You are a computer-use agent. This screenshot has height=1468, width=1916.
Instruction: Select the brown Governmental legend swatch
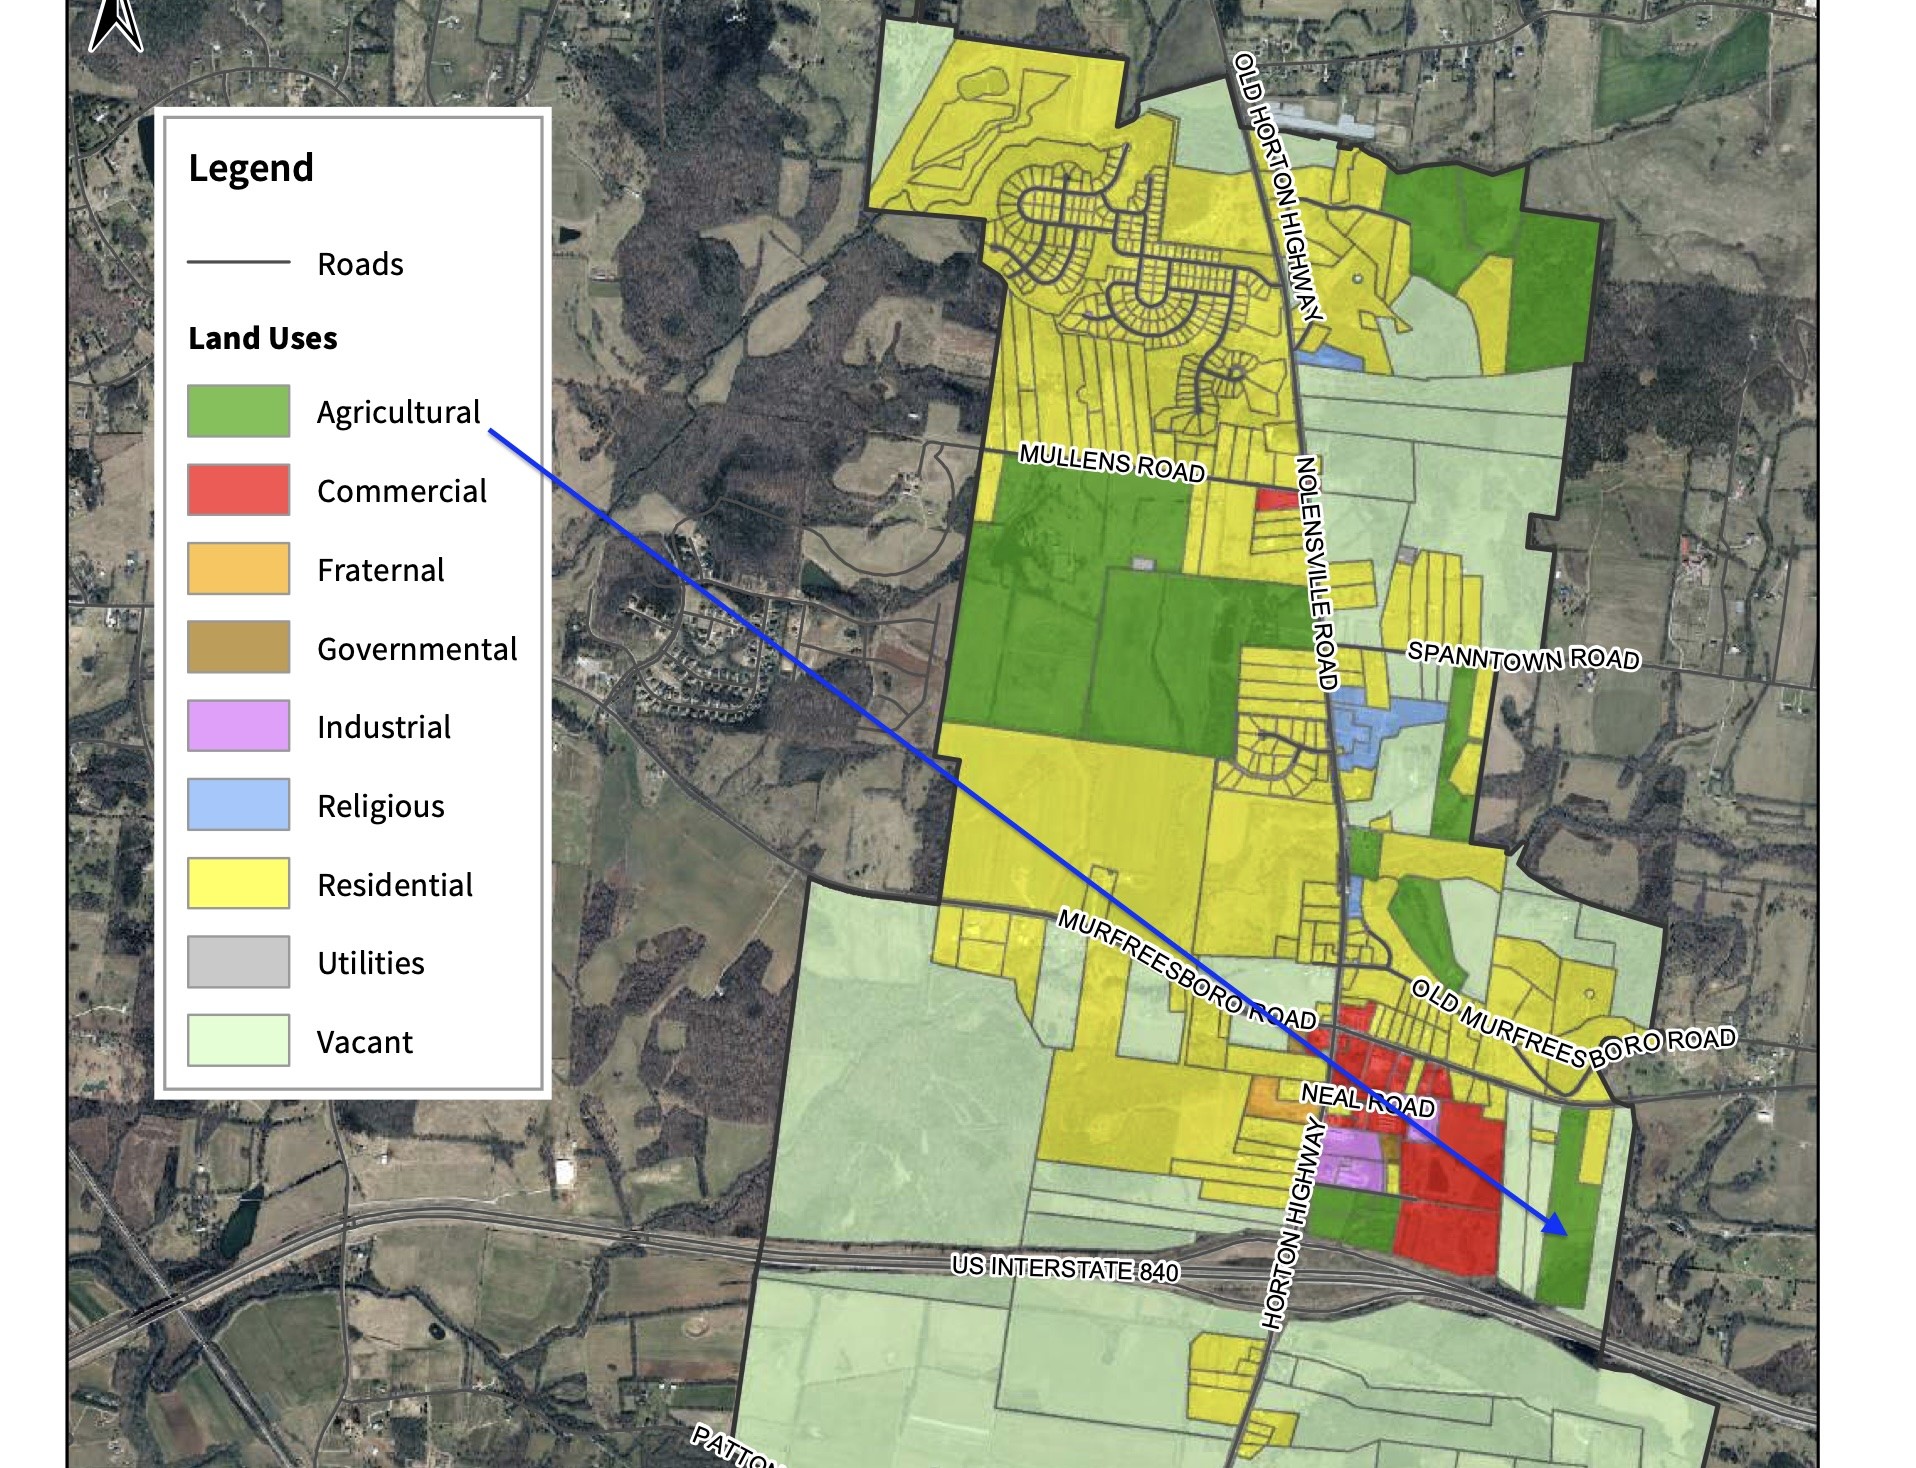(x=238, y=647)
